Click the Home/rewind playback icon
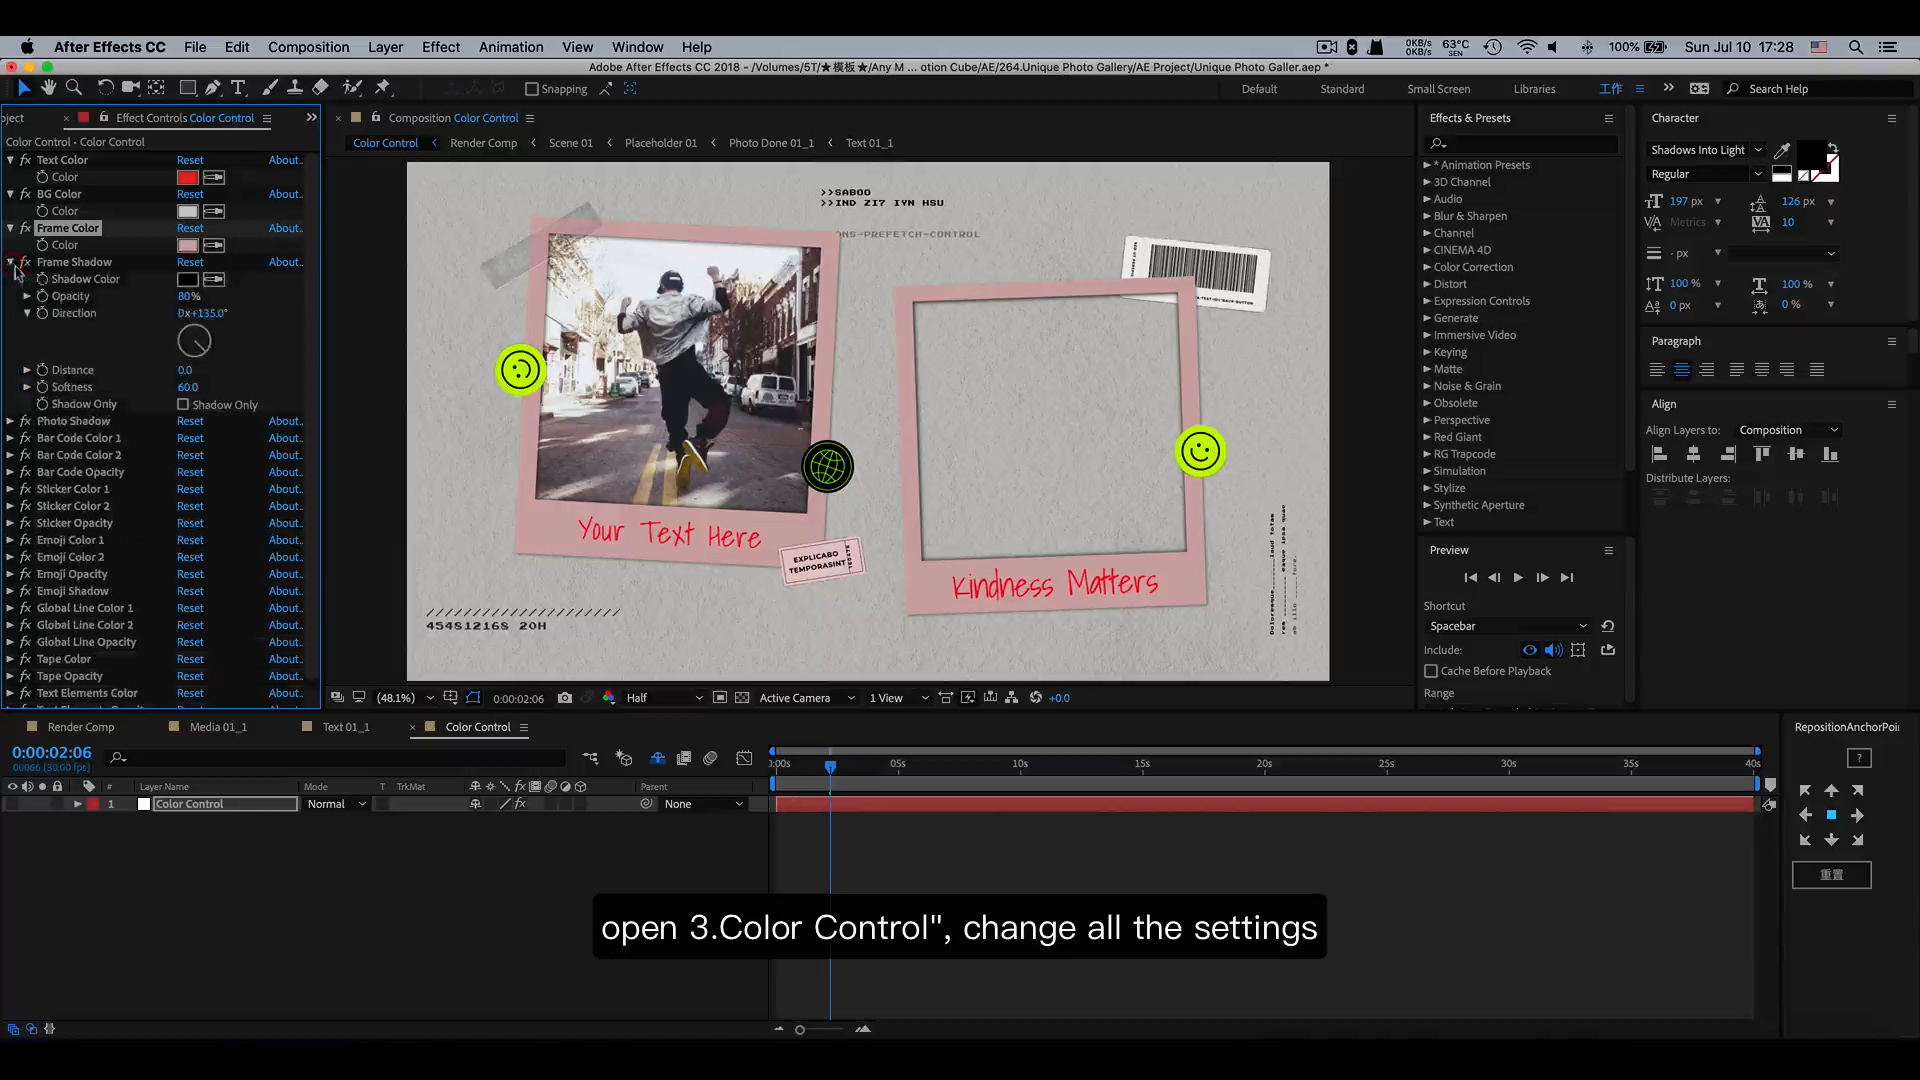 coord(1468,578)
